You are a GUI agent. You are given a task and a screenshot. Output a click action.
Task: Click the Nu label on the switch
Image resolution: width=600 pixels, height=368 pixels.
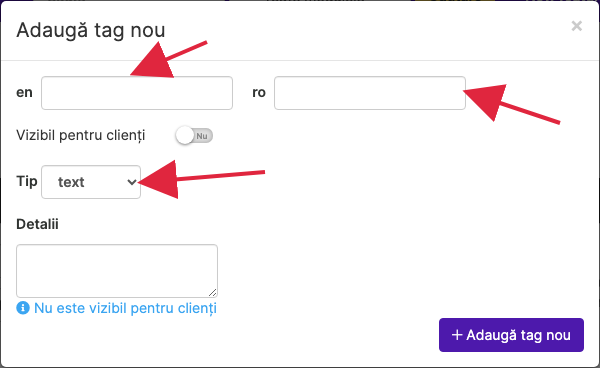(x=202, y=136)
